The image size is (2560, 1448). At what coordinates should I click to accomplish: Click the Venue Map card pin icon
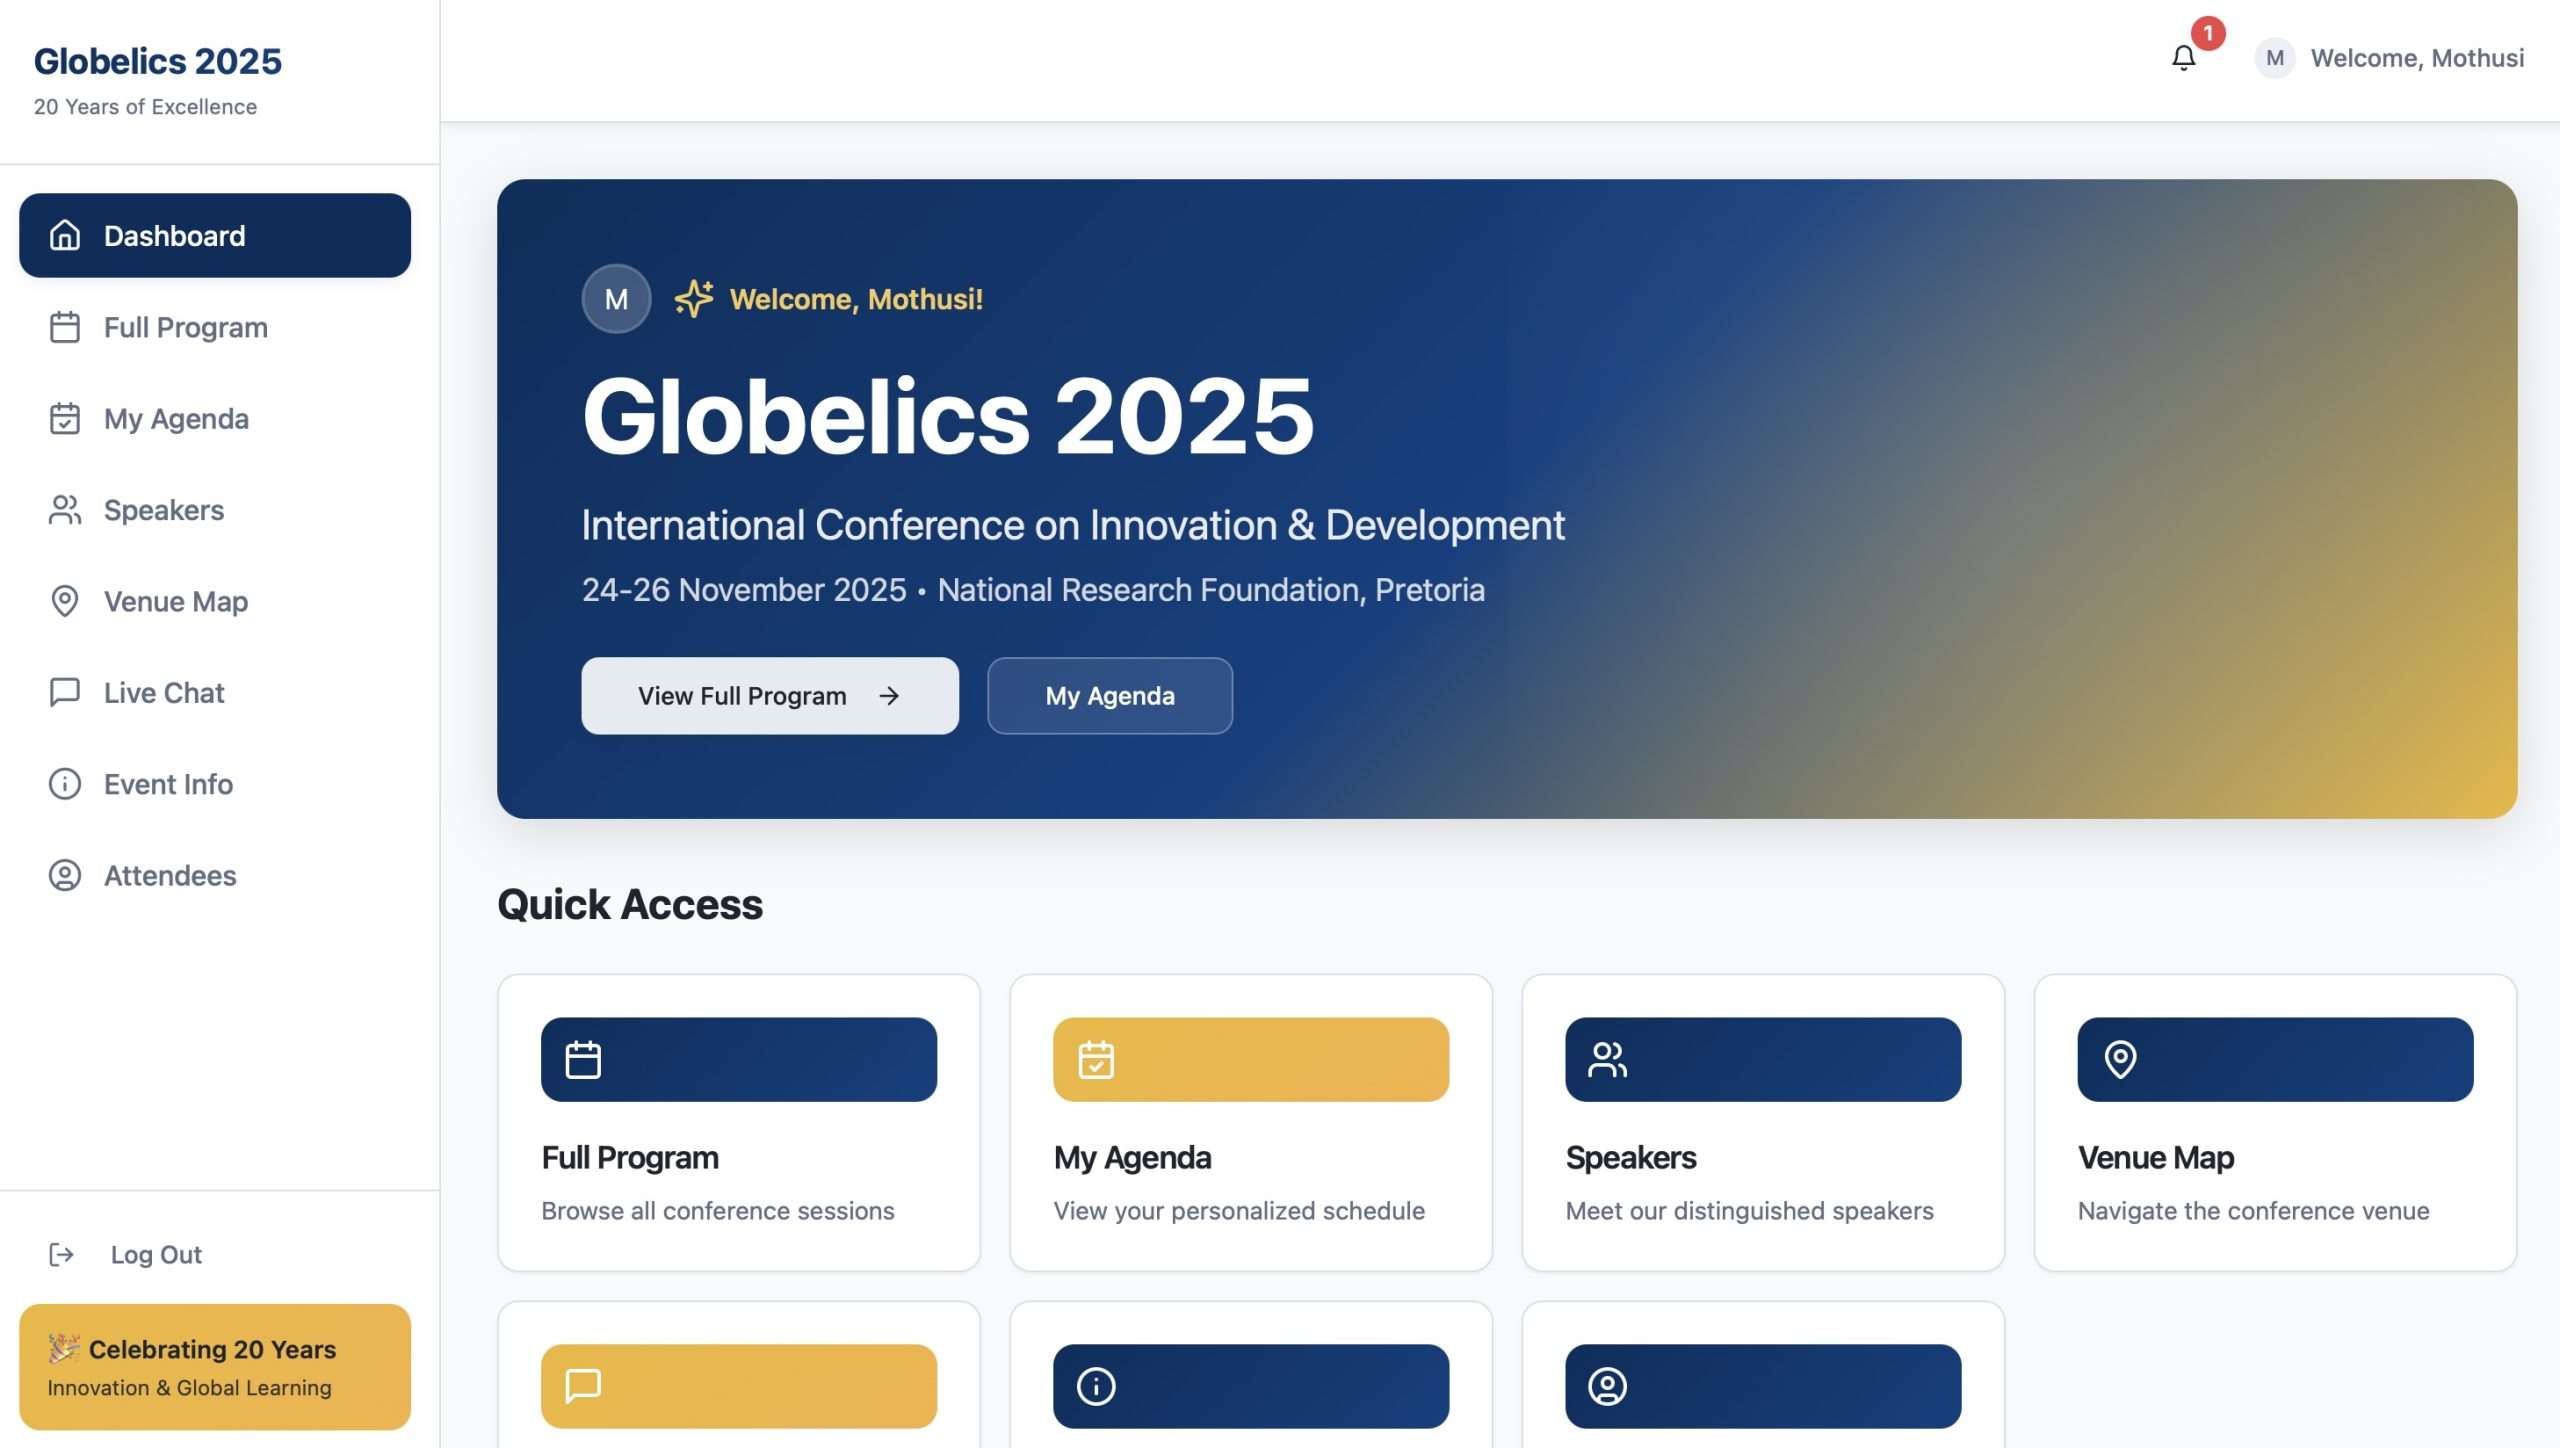(x=2120, y=1060)
